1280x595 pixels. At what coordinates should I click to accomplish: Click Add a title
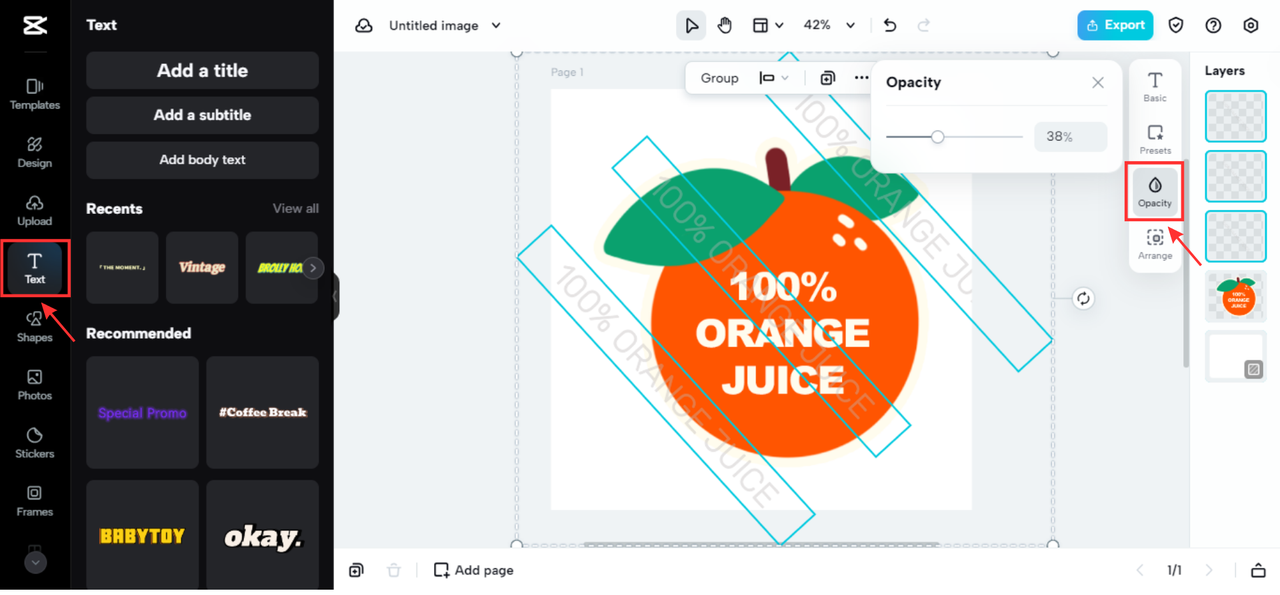(x=202, y=71)
